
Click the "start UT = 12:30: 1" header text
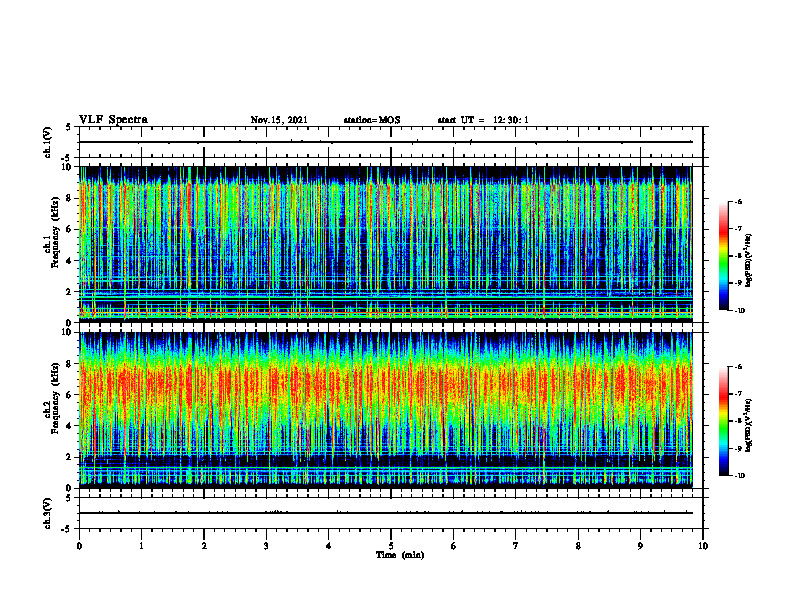click(x=483, y=120)
